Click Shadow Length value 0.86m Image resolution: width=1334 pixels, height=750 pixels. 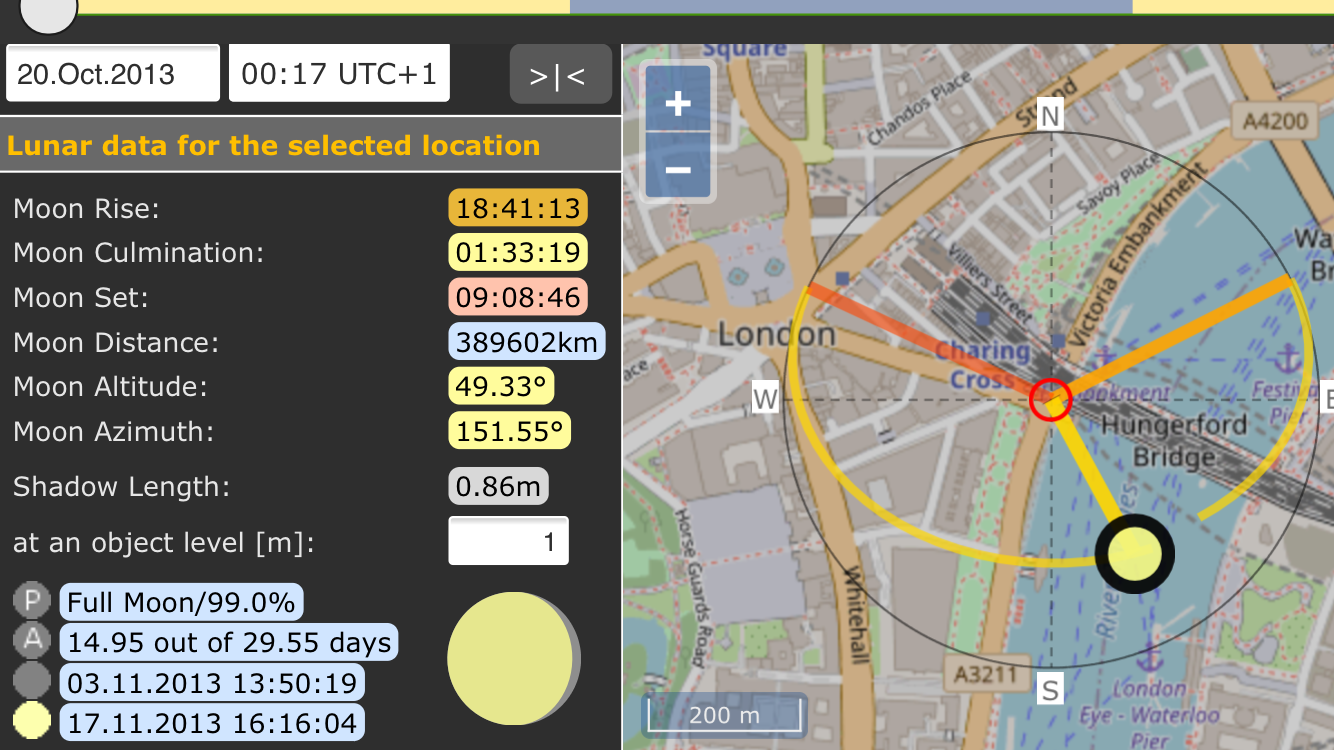click(x=498, y=486)
